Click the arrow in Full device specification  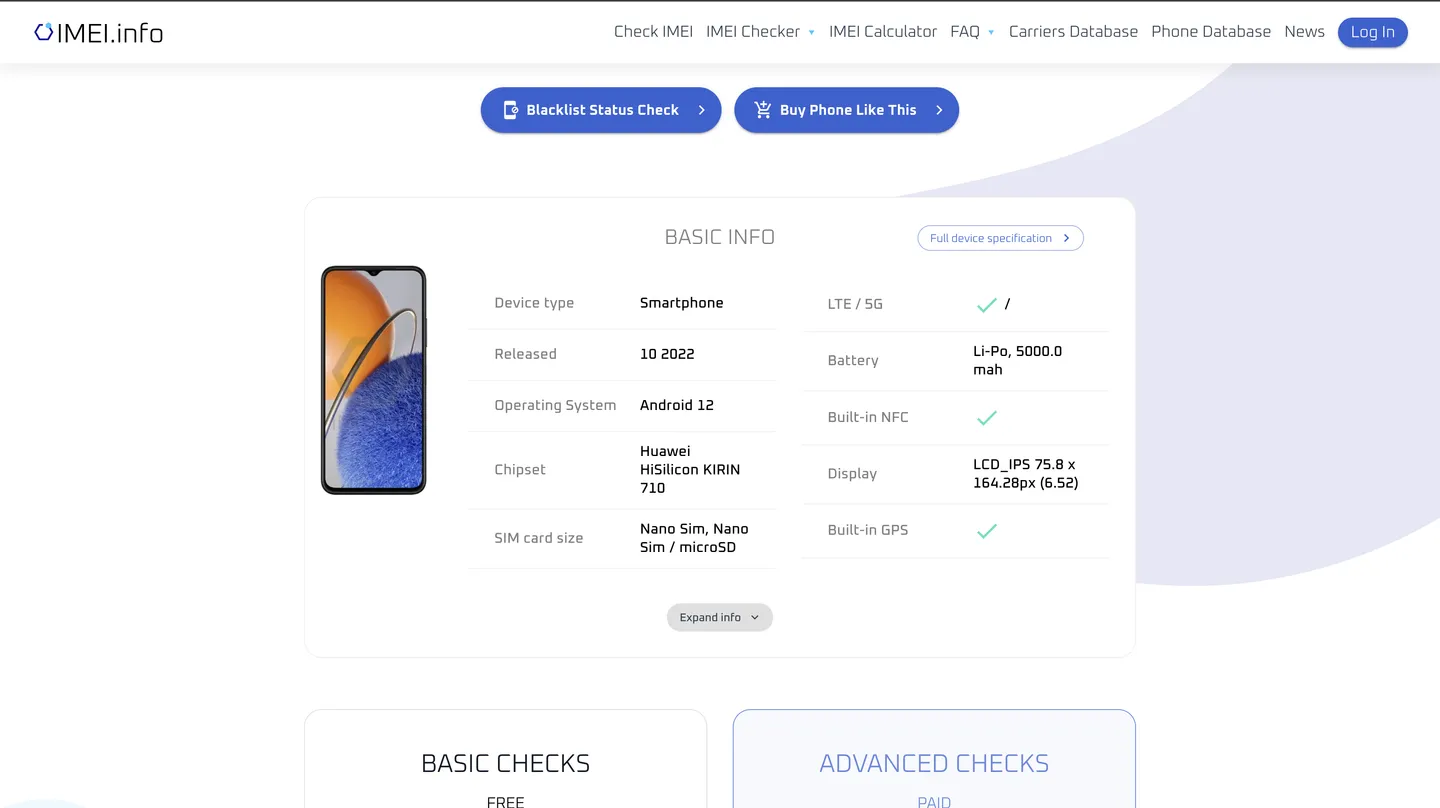click(1067, 238)
